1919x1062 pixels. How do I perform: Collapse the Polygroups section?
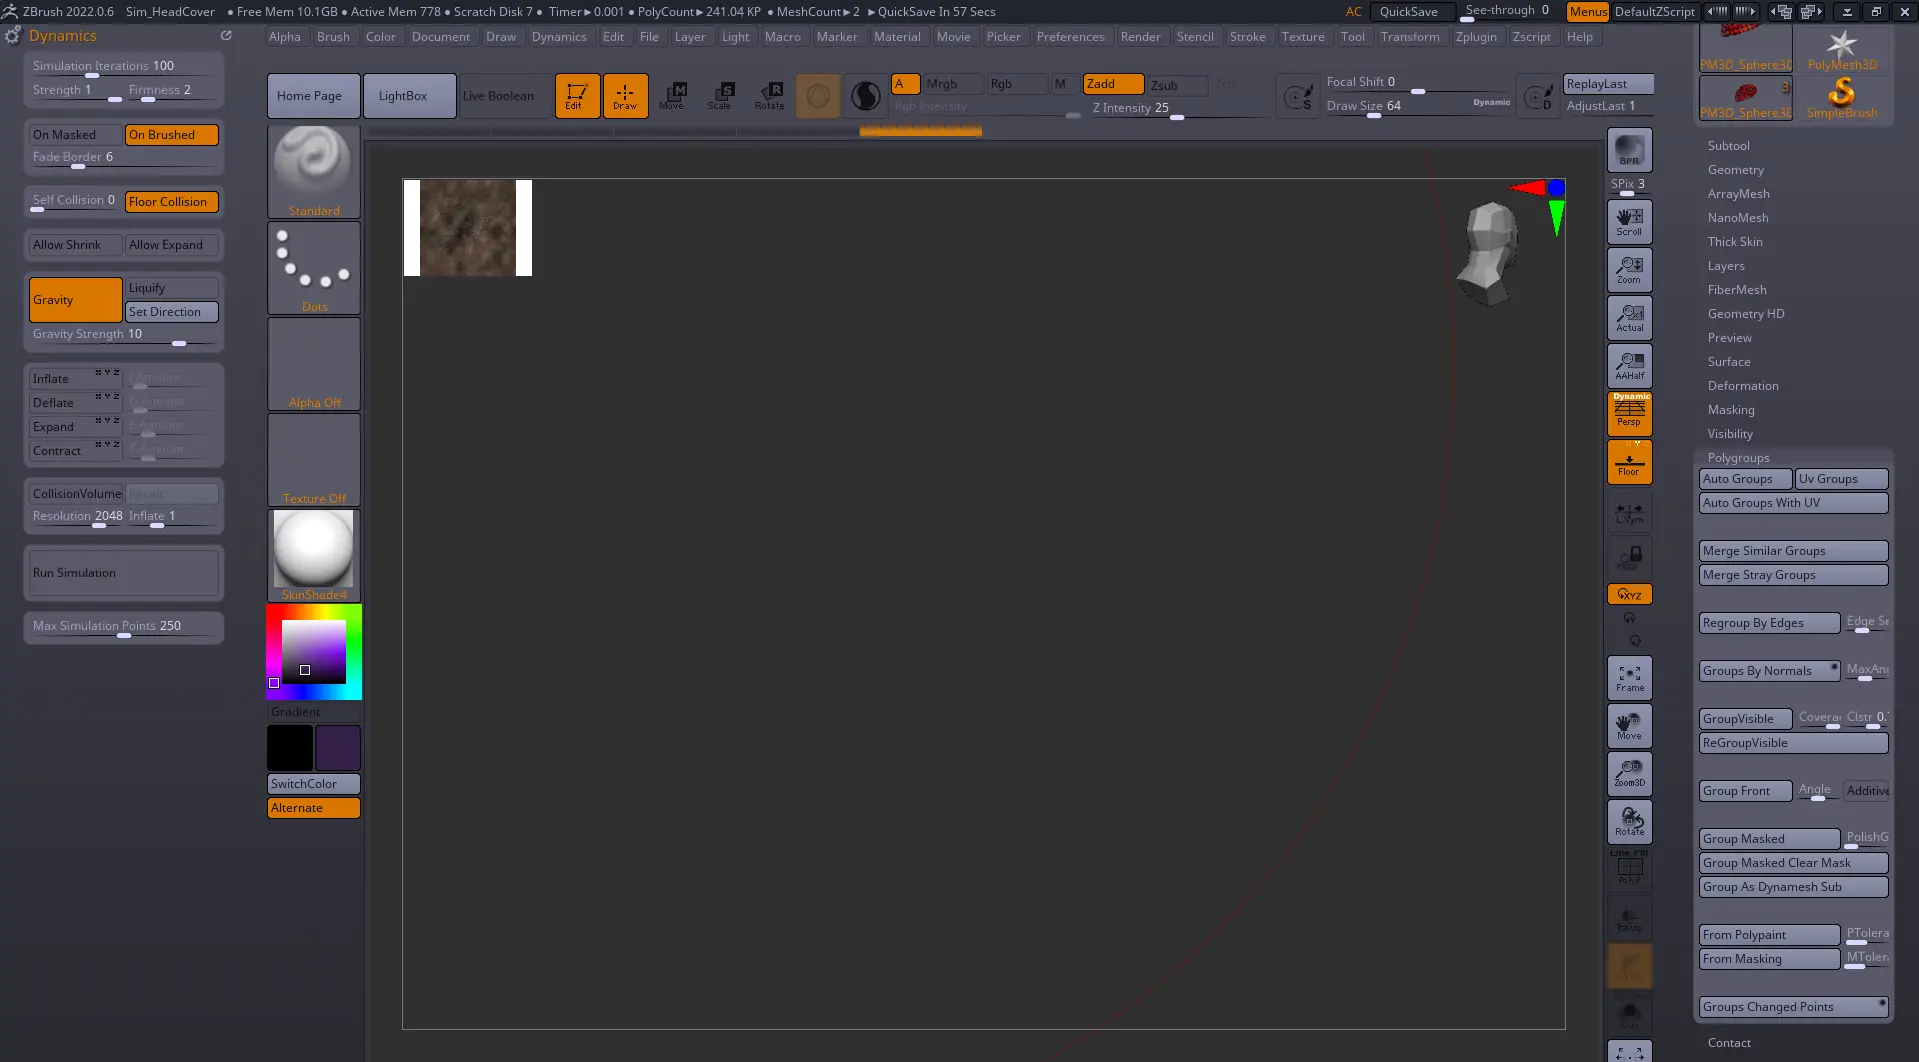[x=1738, y=458]
